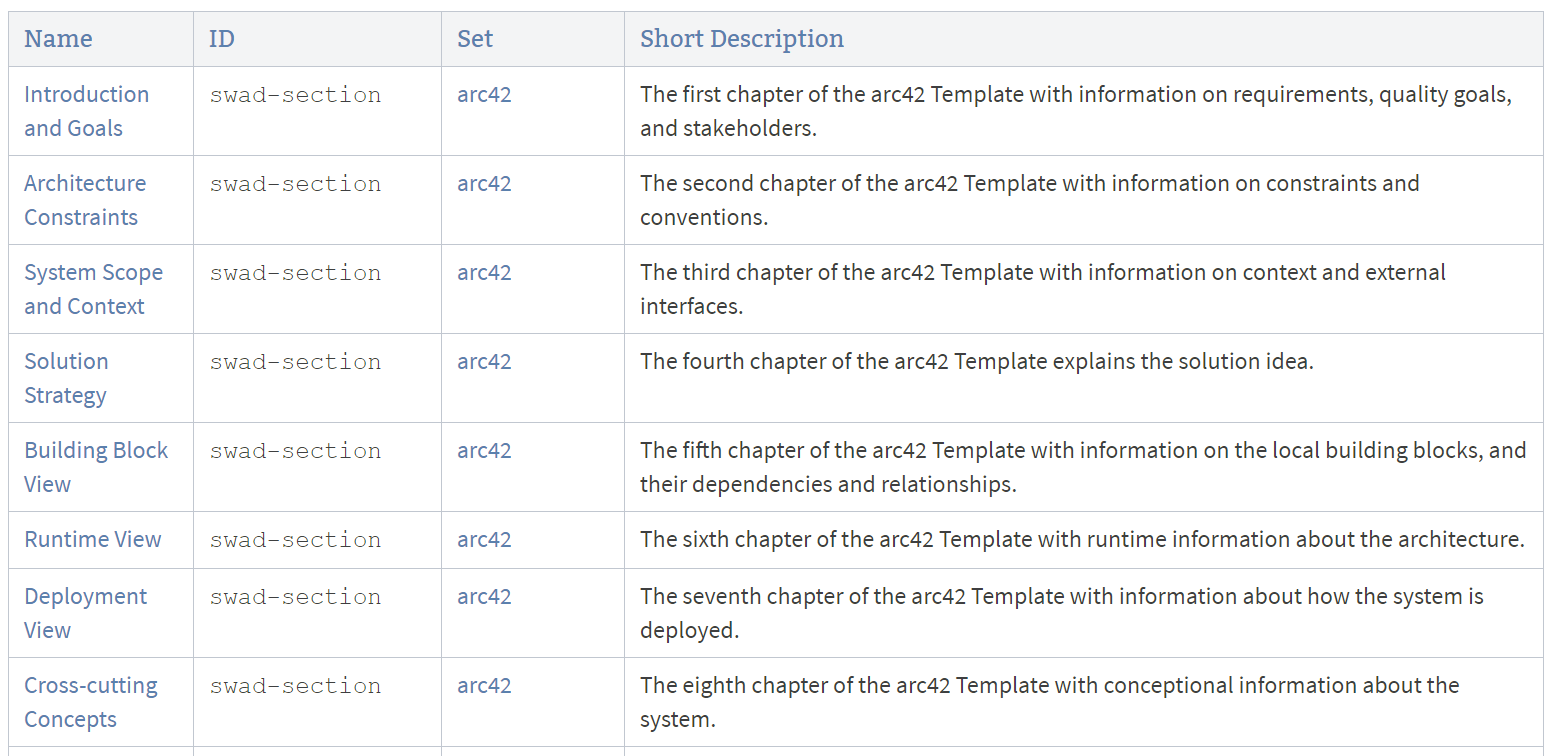Click the Name column header
Screen dimensions: 1556x756
click(x=58, y=39)
